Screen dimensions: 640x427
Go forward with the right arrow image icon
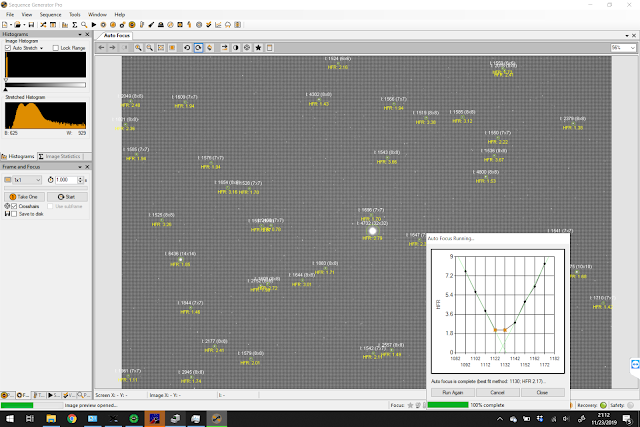click(112, 48)
